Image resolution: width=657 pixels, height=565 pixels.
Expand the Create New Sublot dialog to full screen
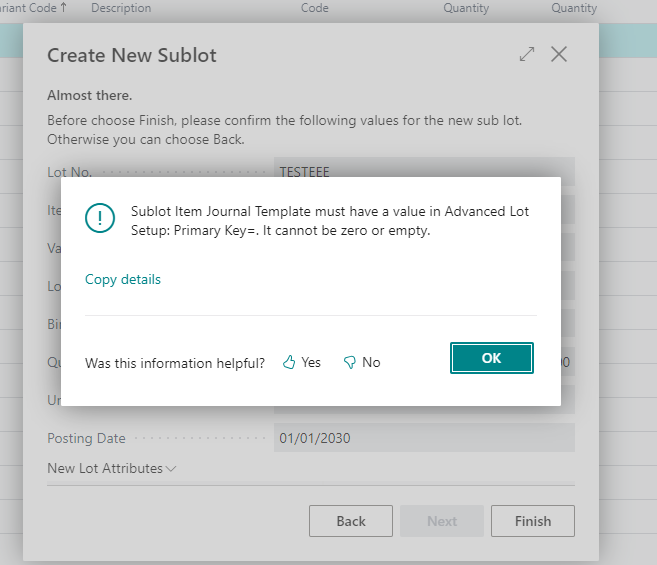[527, 55]
